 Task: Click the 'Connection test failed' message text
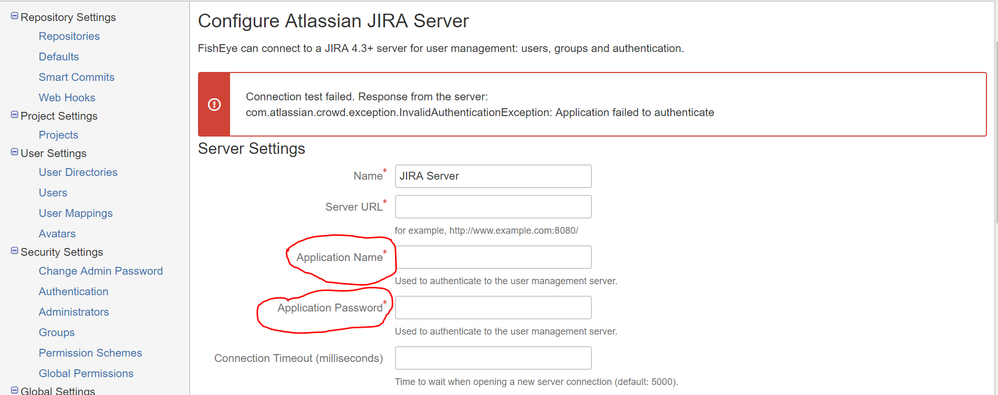[x=367, y=97]
